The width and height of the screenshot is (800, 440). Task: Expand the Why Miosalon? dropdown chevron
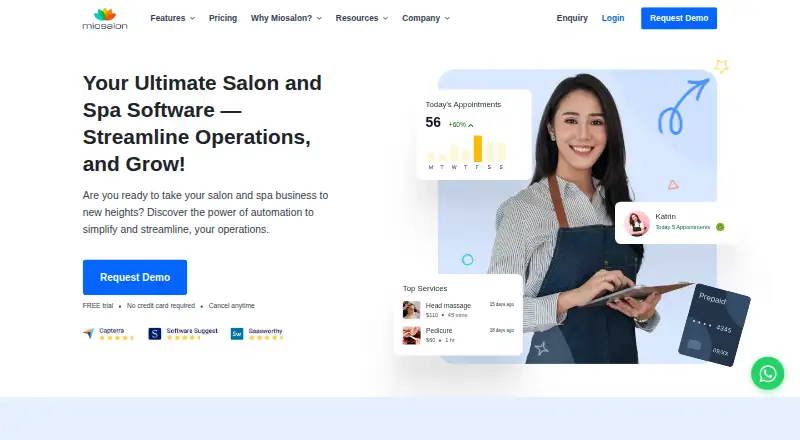tap(319, 18)
